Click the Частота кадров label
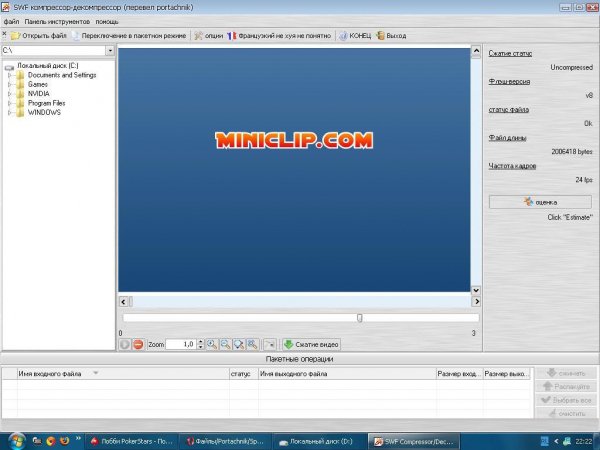This screenshot has height=450, width=600. tap(512, 166)
